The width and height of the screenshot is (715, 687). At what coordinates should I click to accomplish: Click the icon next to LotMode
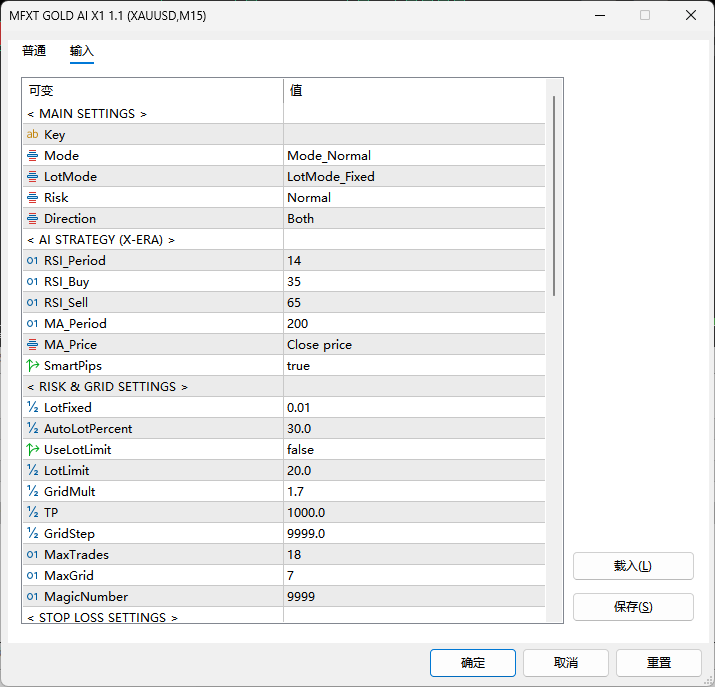[32, 177]
